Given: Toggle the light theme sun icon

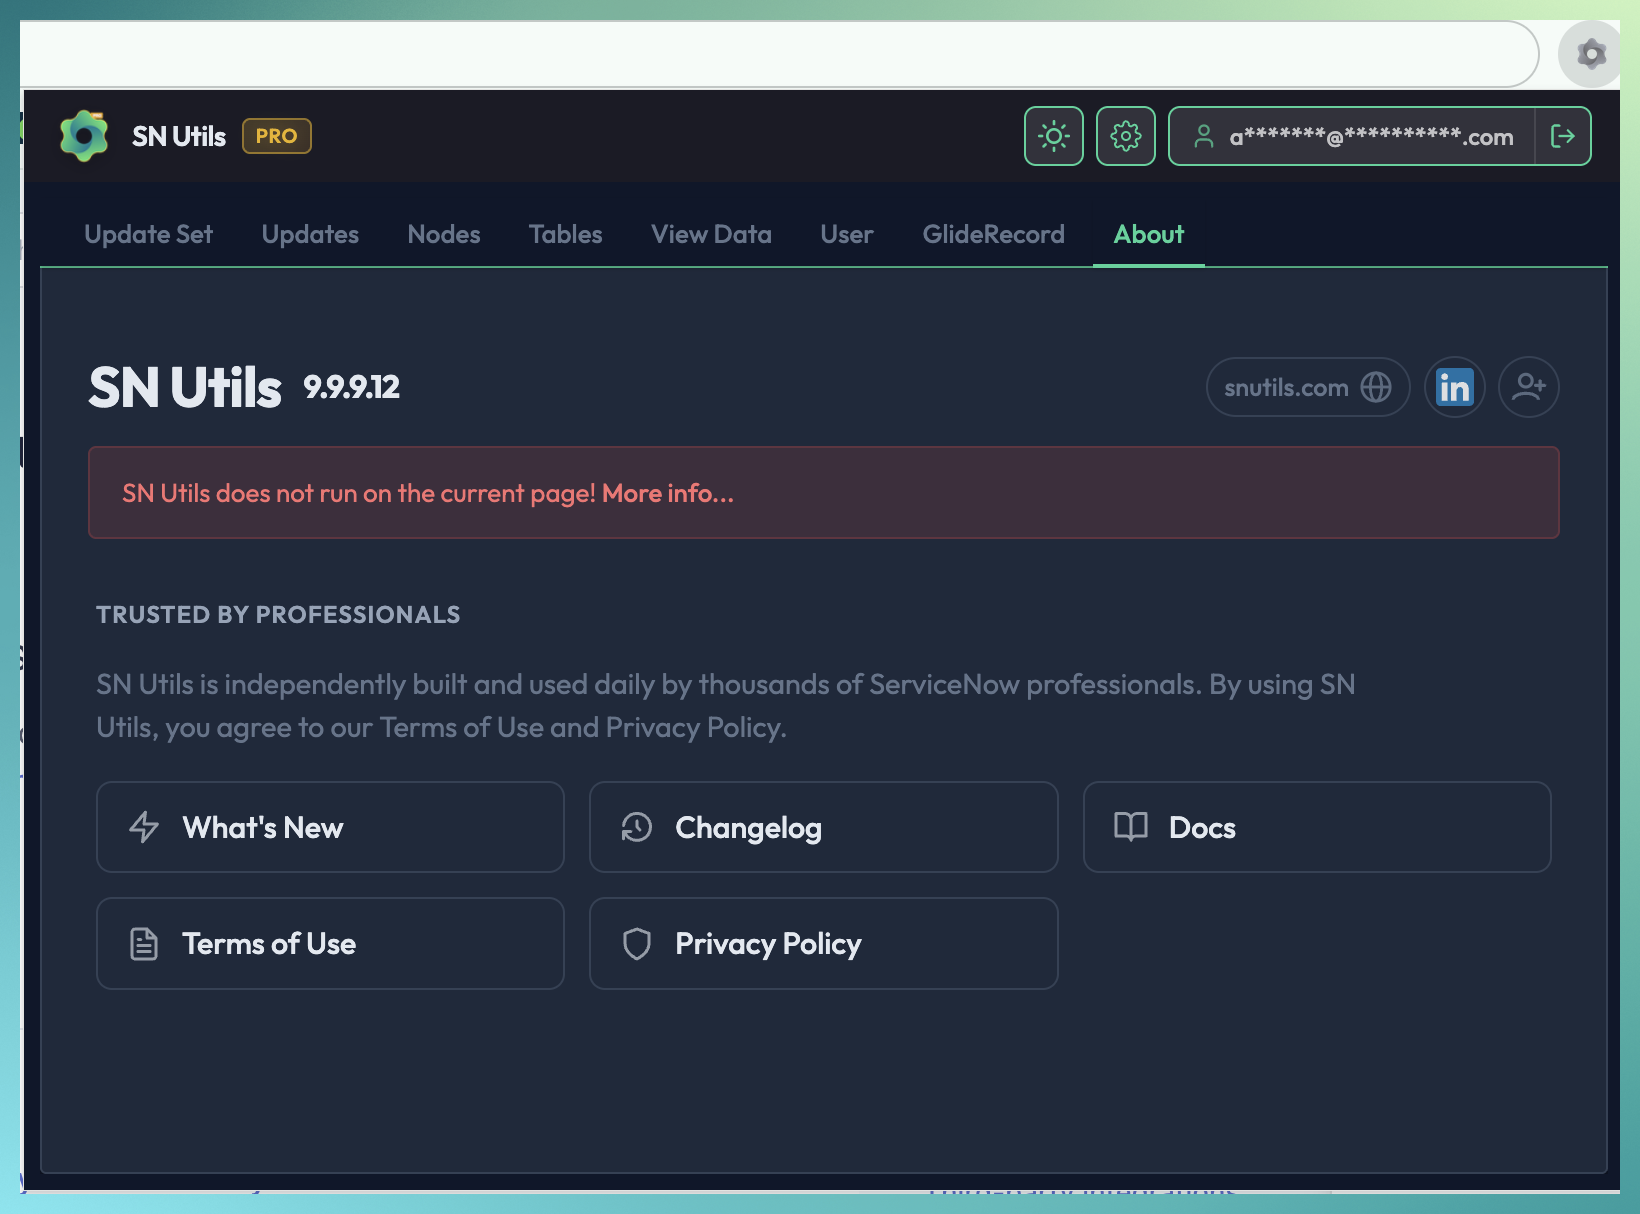Looking at the screenshot, I should (1053, 135).
